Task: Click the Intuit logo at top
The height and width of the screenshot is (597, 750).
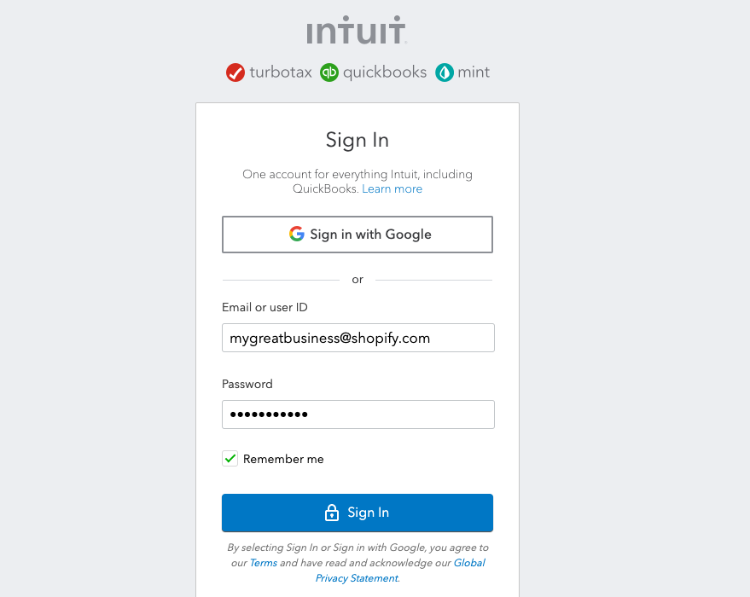Action: tap(357, 30)
